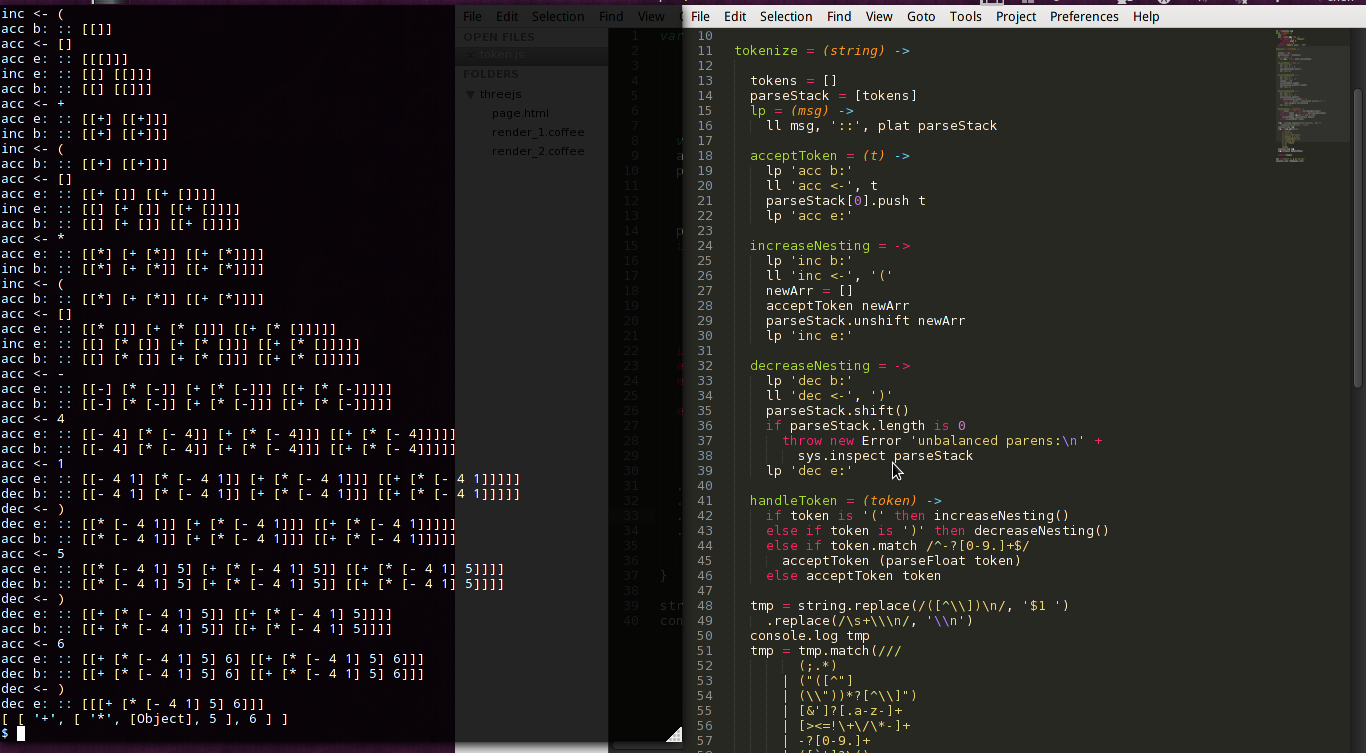1366x753 pixels.
Task: Click the terminal '$' prompt
Action: point(5,734)
